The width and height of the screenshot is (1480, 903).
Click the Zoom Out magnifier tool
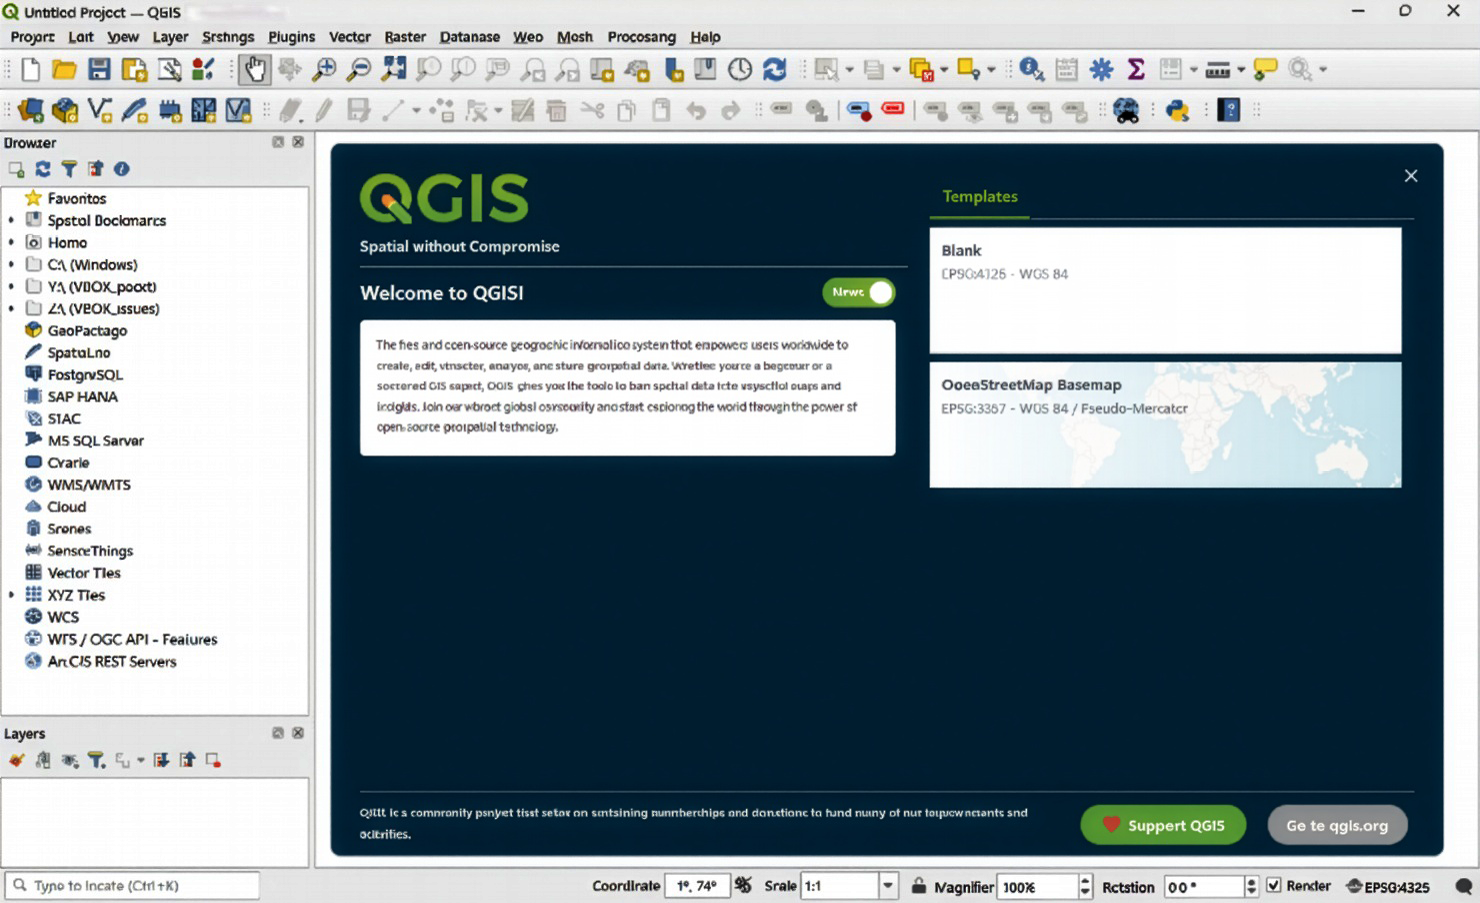click(358, 69)
